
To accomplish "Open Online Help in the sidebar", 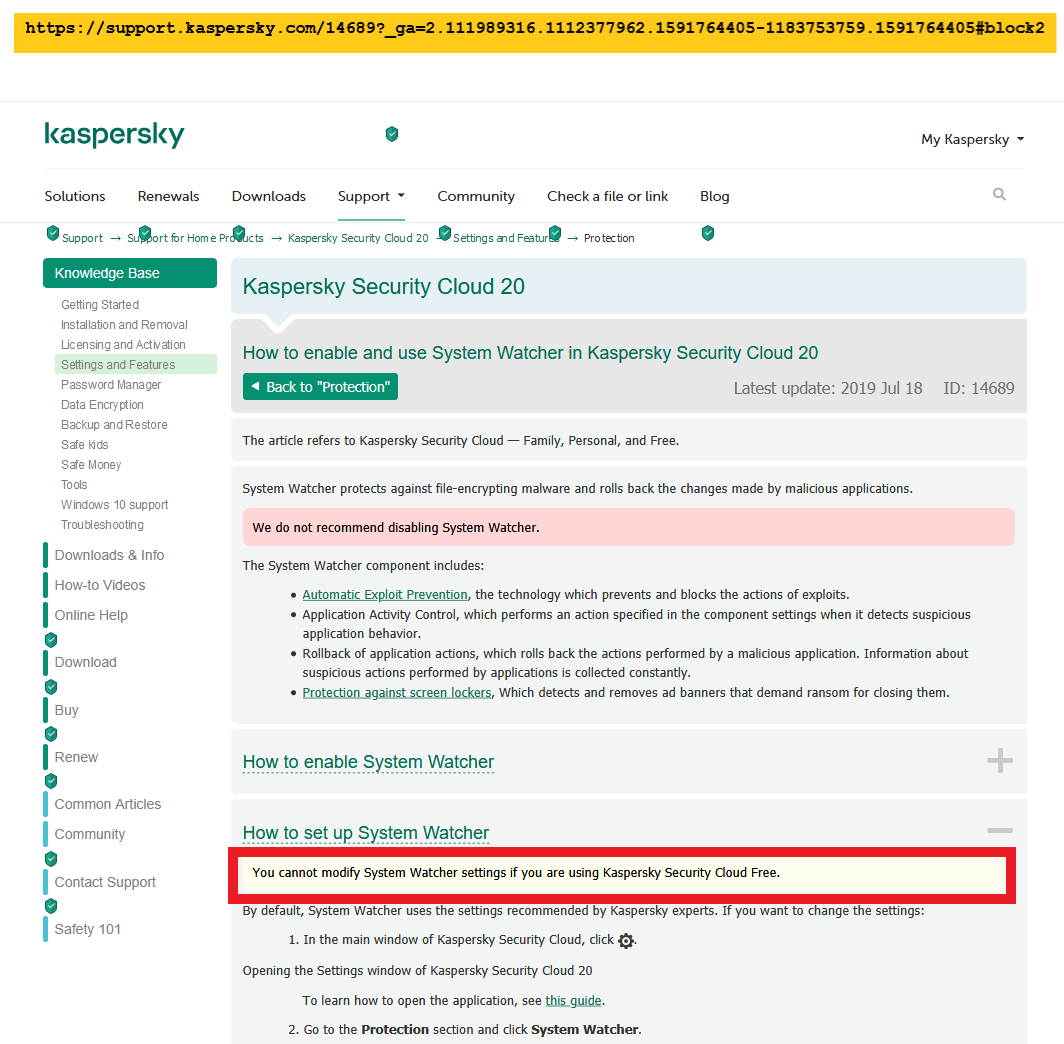I will pyautogui.click(x=91, y=615).
